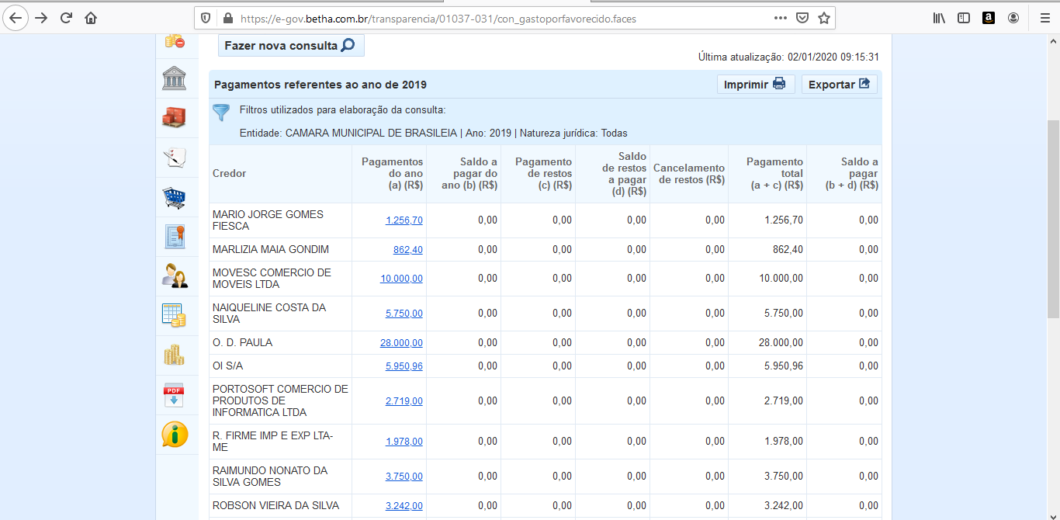
Task: Reload the page in the browser
Action: click(66, 18)
